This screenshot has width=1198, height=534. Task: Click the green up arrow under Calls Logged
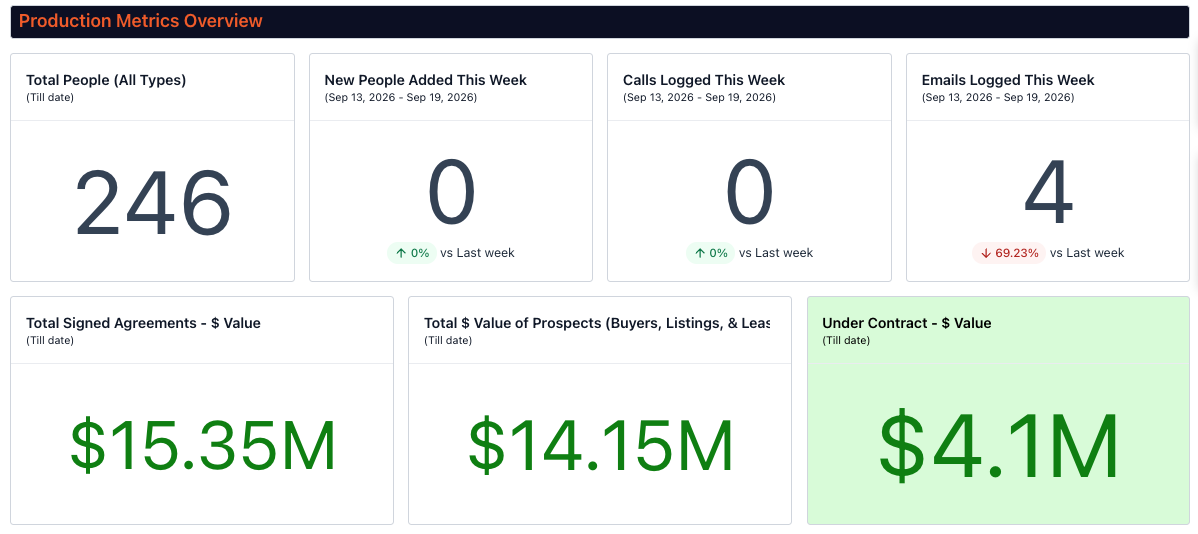point(699,253)
